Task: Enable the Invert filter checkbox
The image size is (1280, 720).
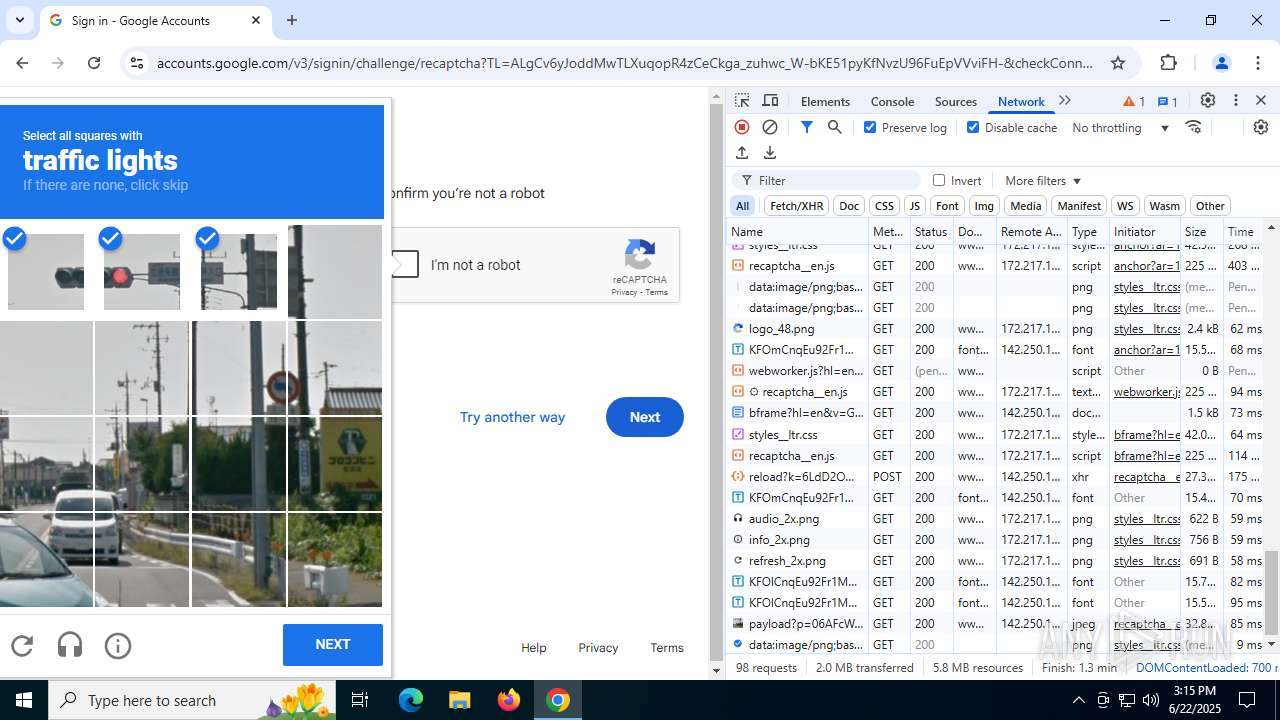Action: [939, 180]
